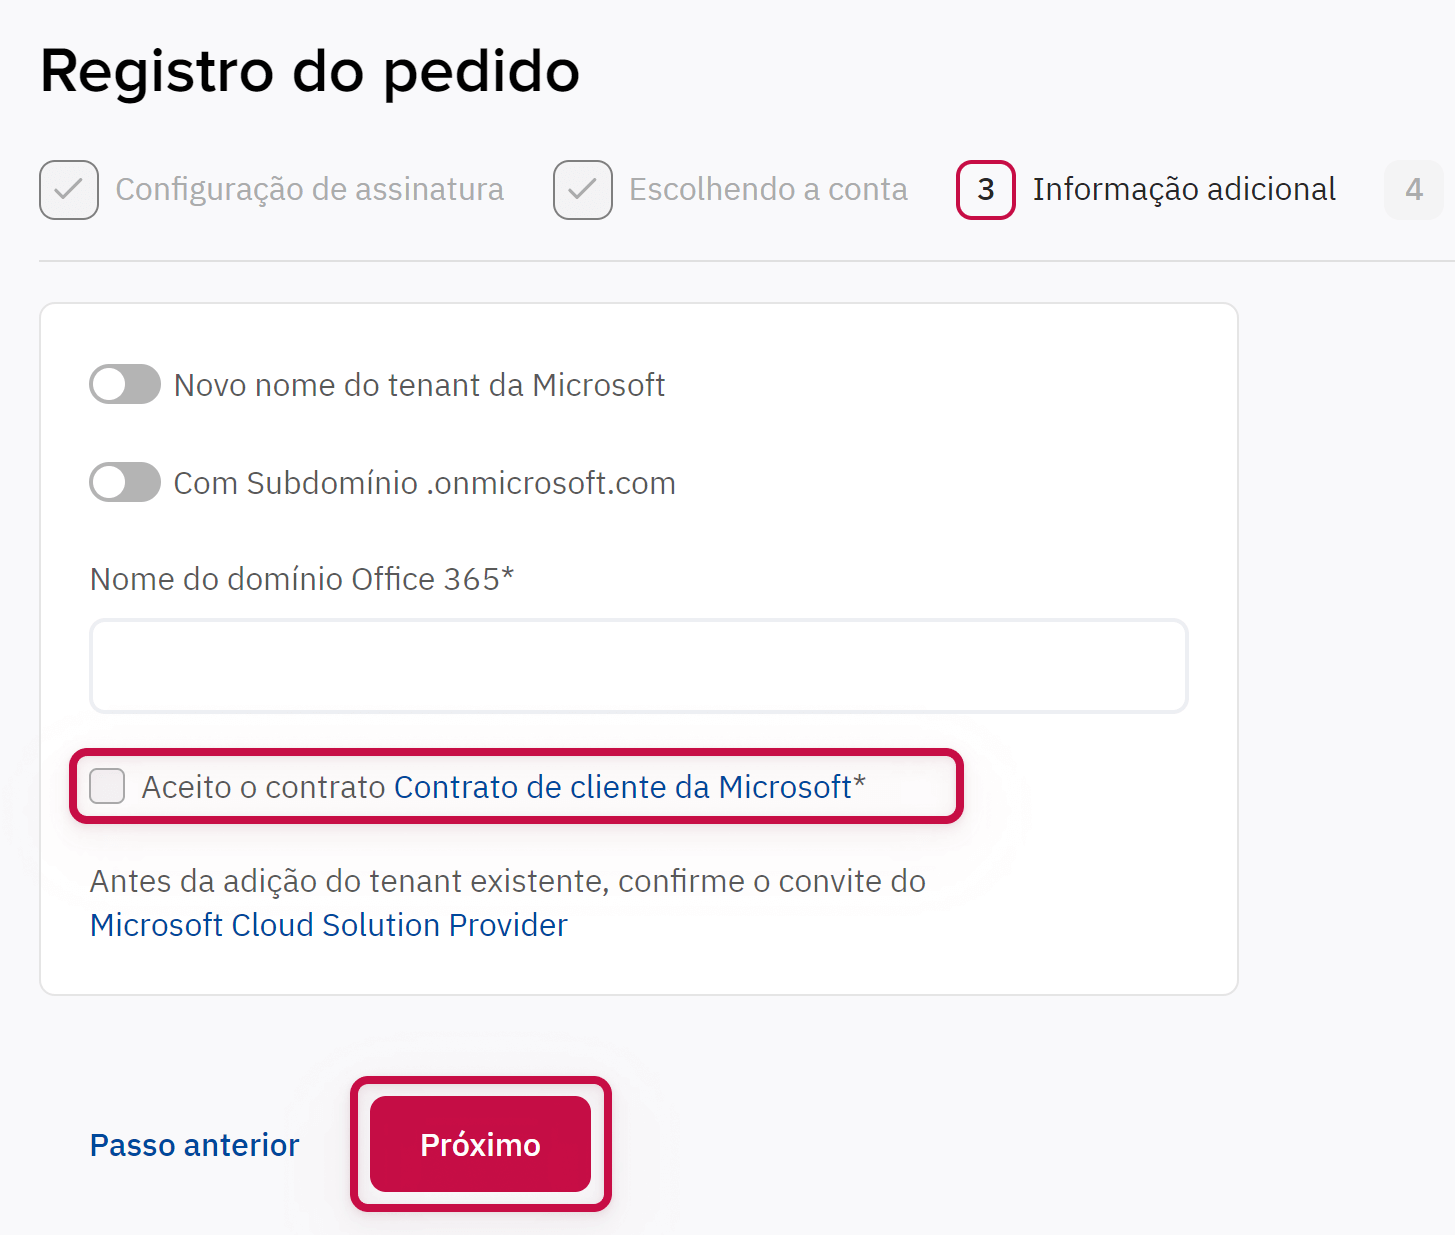Screen dimensions: 1455x1235
Task: Go back via Passo anterior link
Action: click(195, 1145)
